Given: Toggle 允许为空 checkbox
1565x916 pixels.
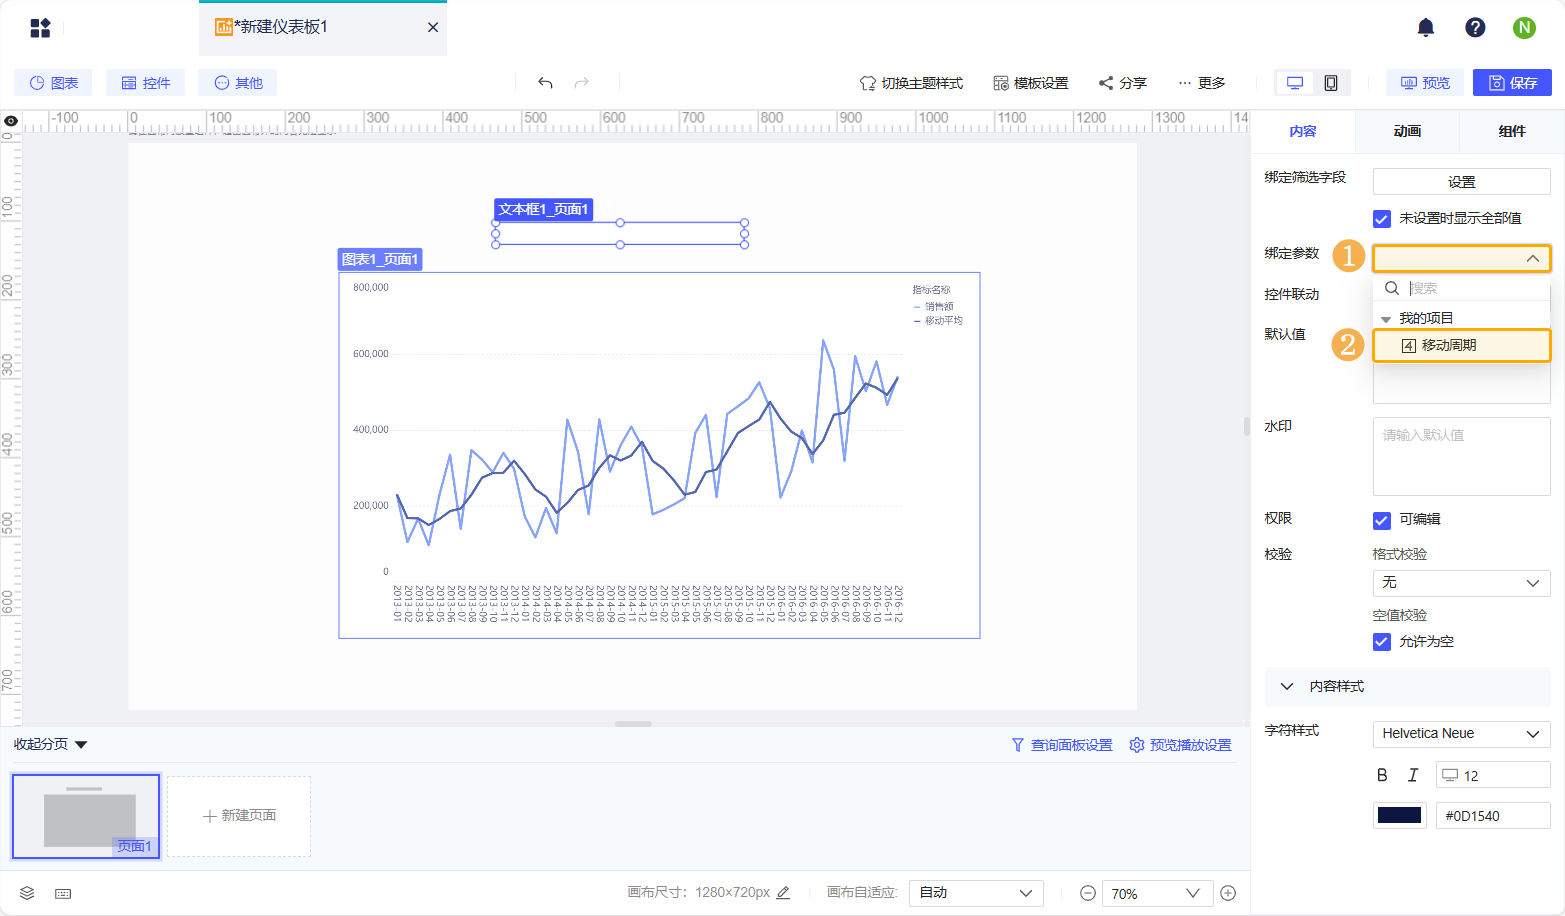Looking at the screenshot, I should [x=1382, y=642].
